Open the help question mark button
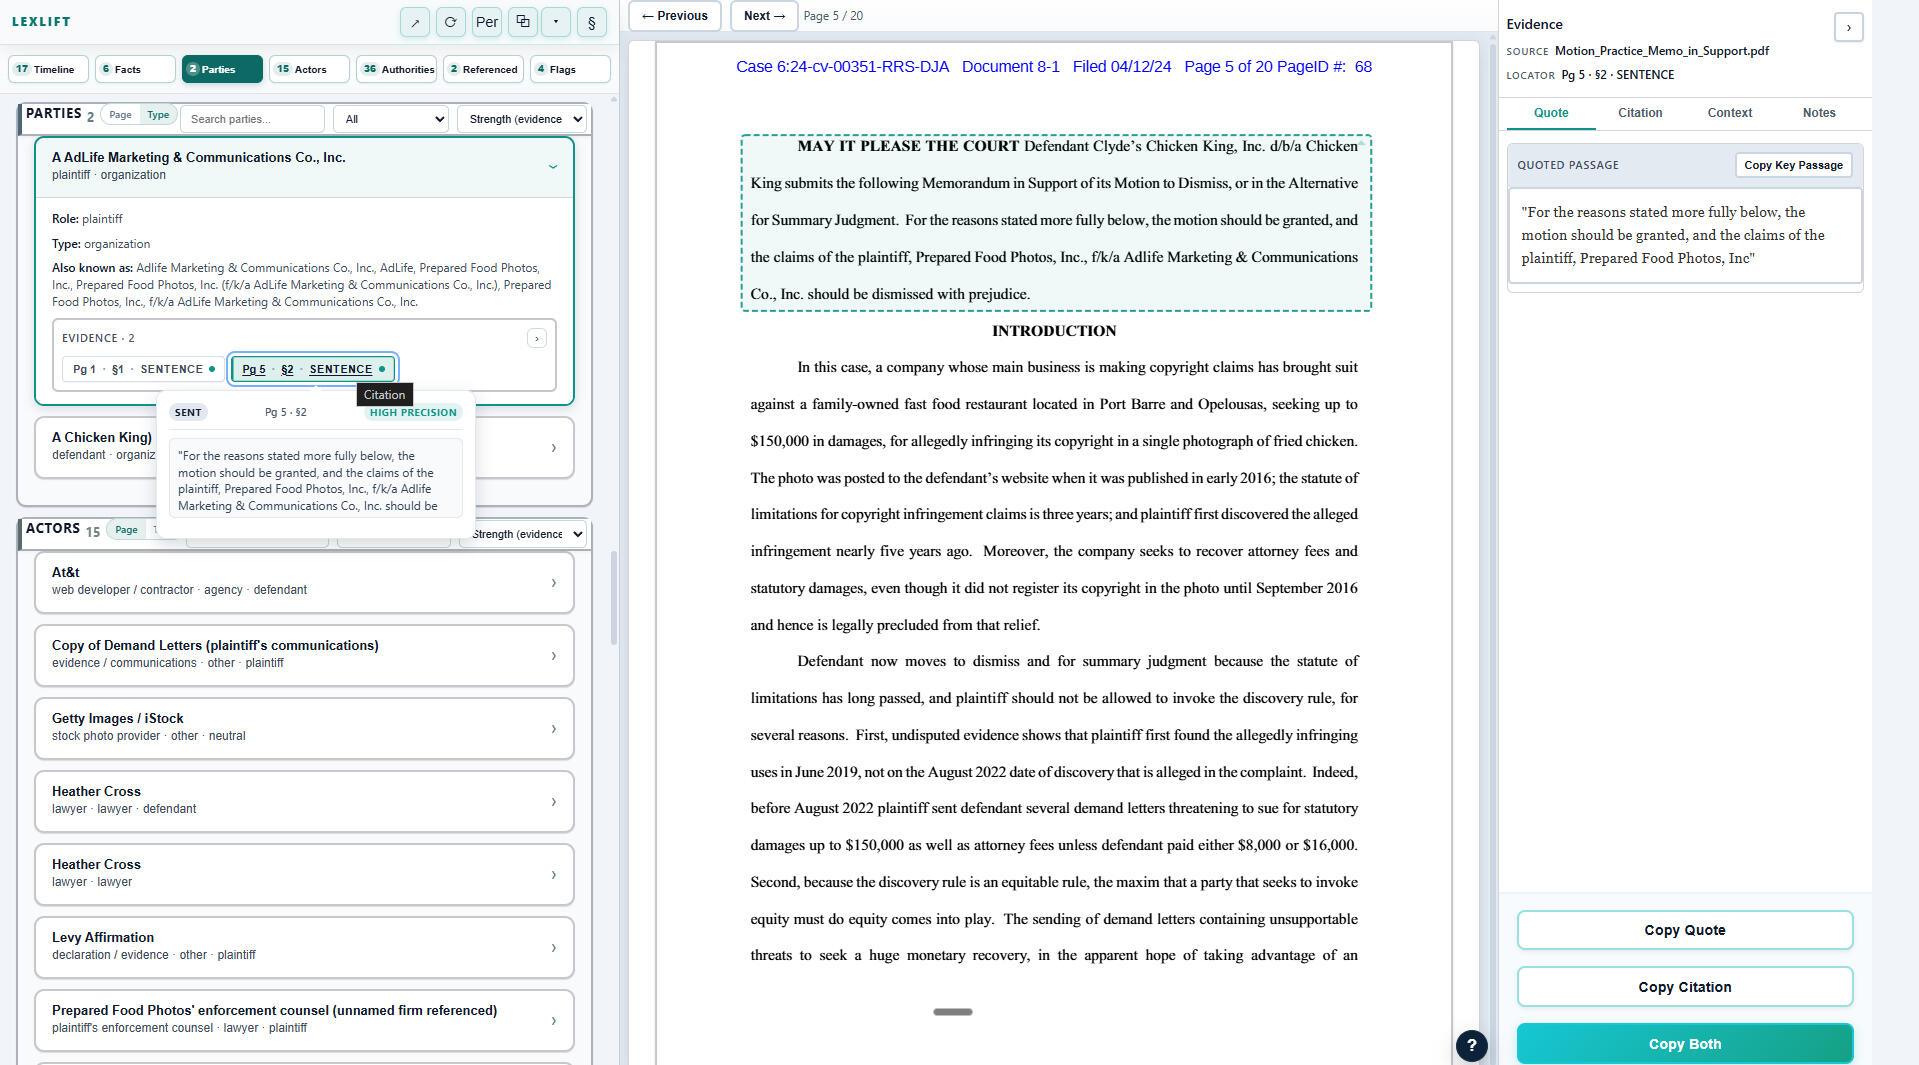 click(x=1471, y=1045)
